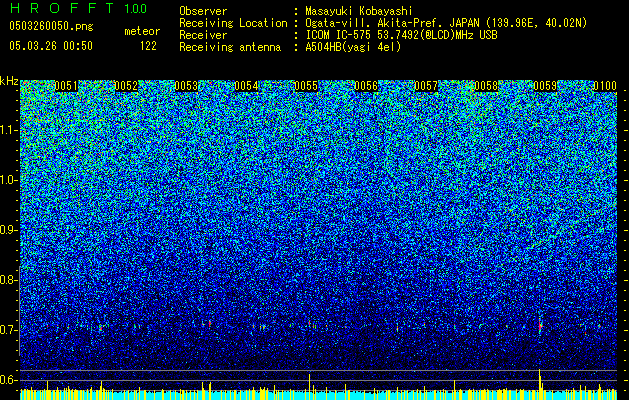This screenshot has height=400, width=629.
Task: Click the Observer field label
Action: click(x=203, y=11)
